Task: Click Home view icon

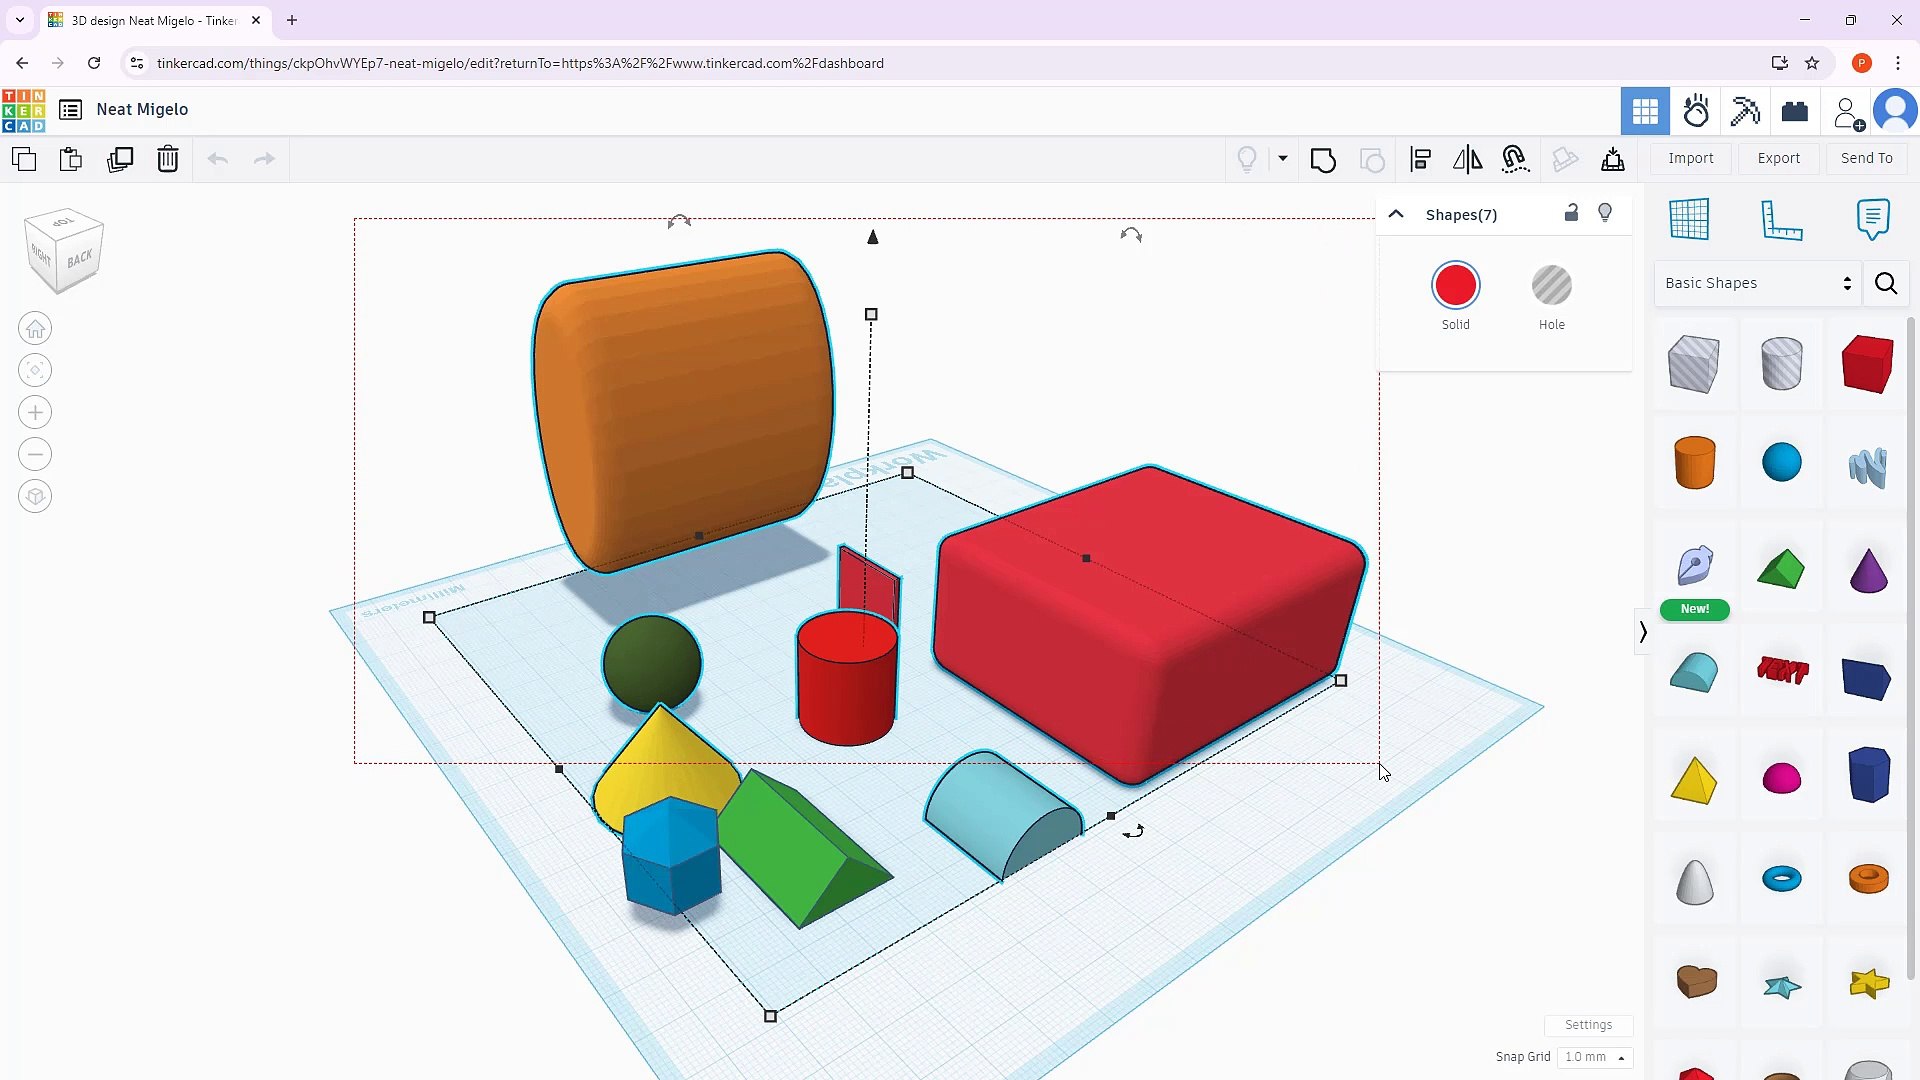Action: pyautogui.click(x=35, y=329)
